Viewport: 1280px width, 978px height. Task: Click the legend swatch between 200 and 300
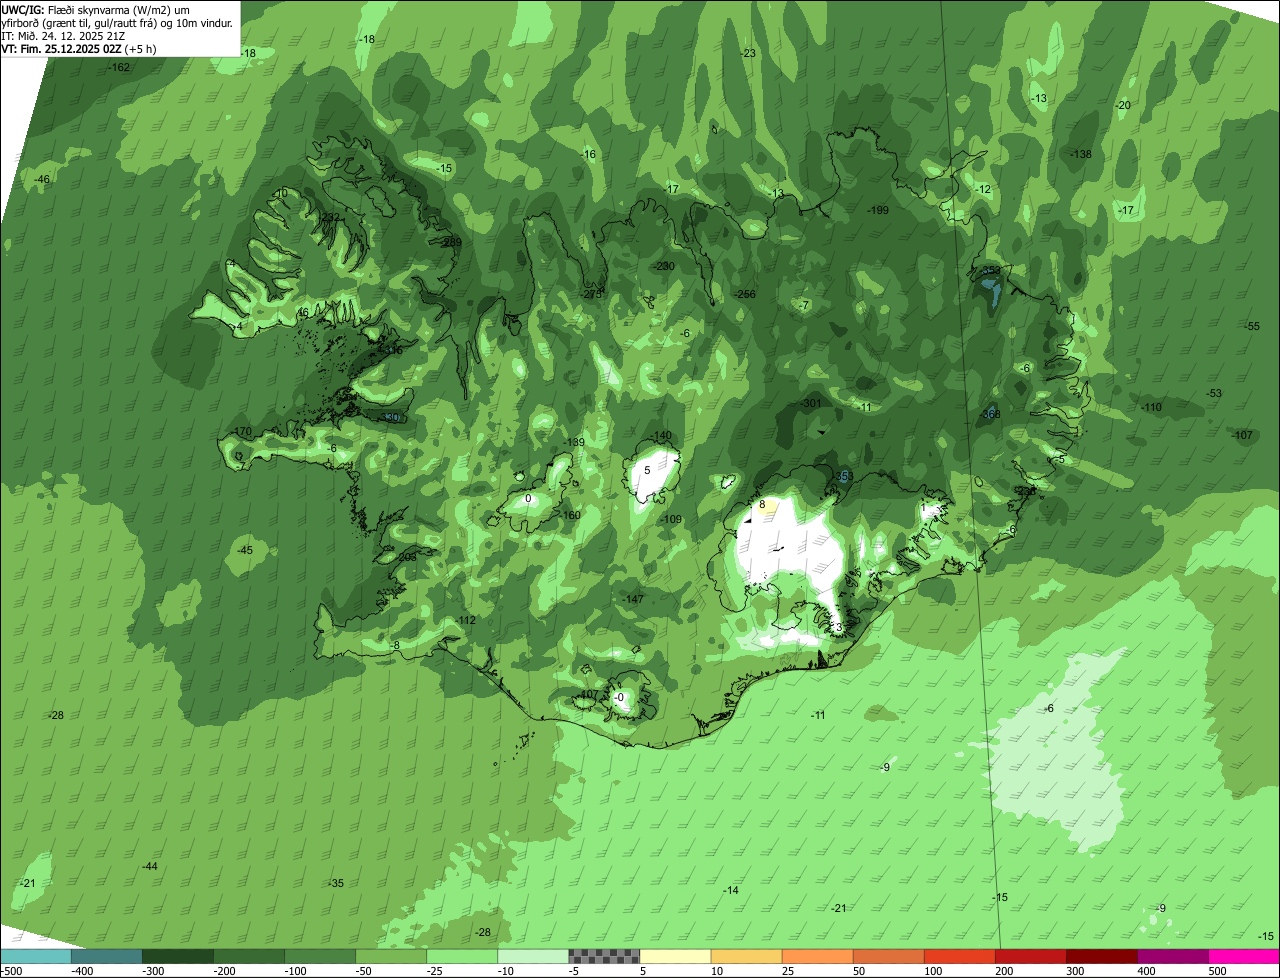1030,956
